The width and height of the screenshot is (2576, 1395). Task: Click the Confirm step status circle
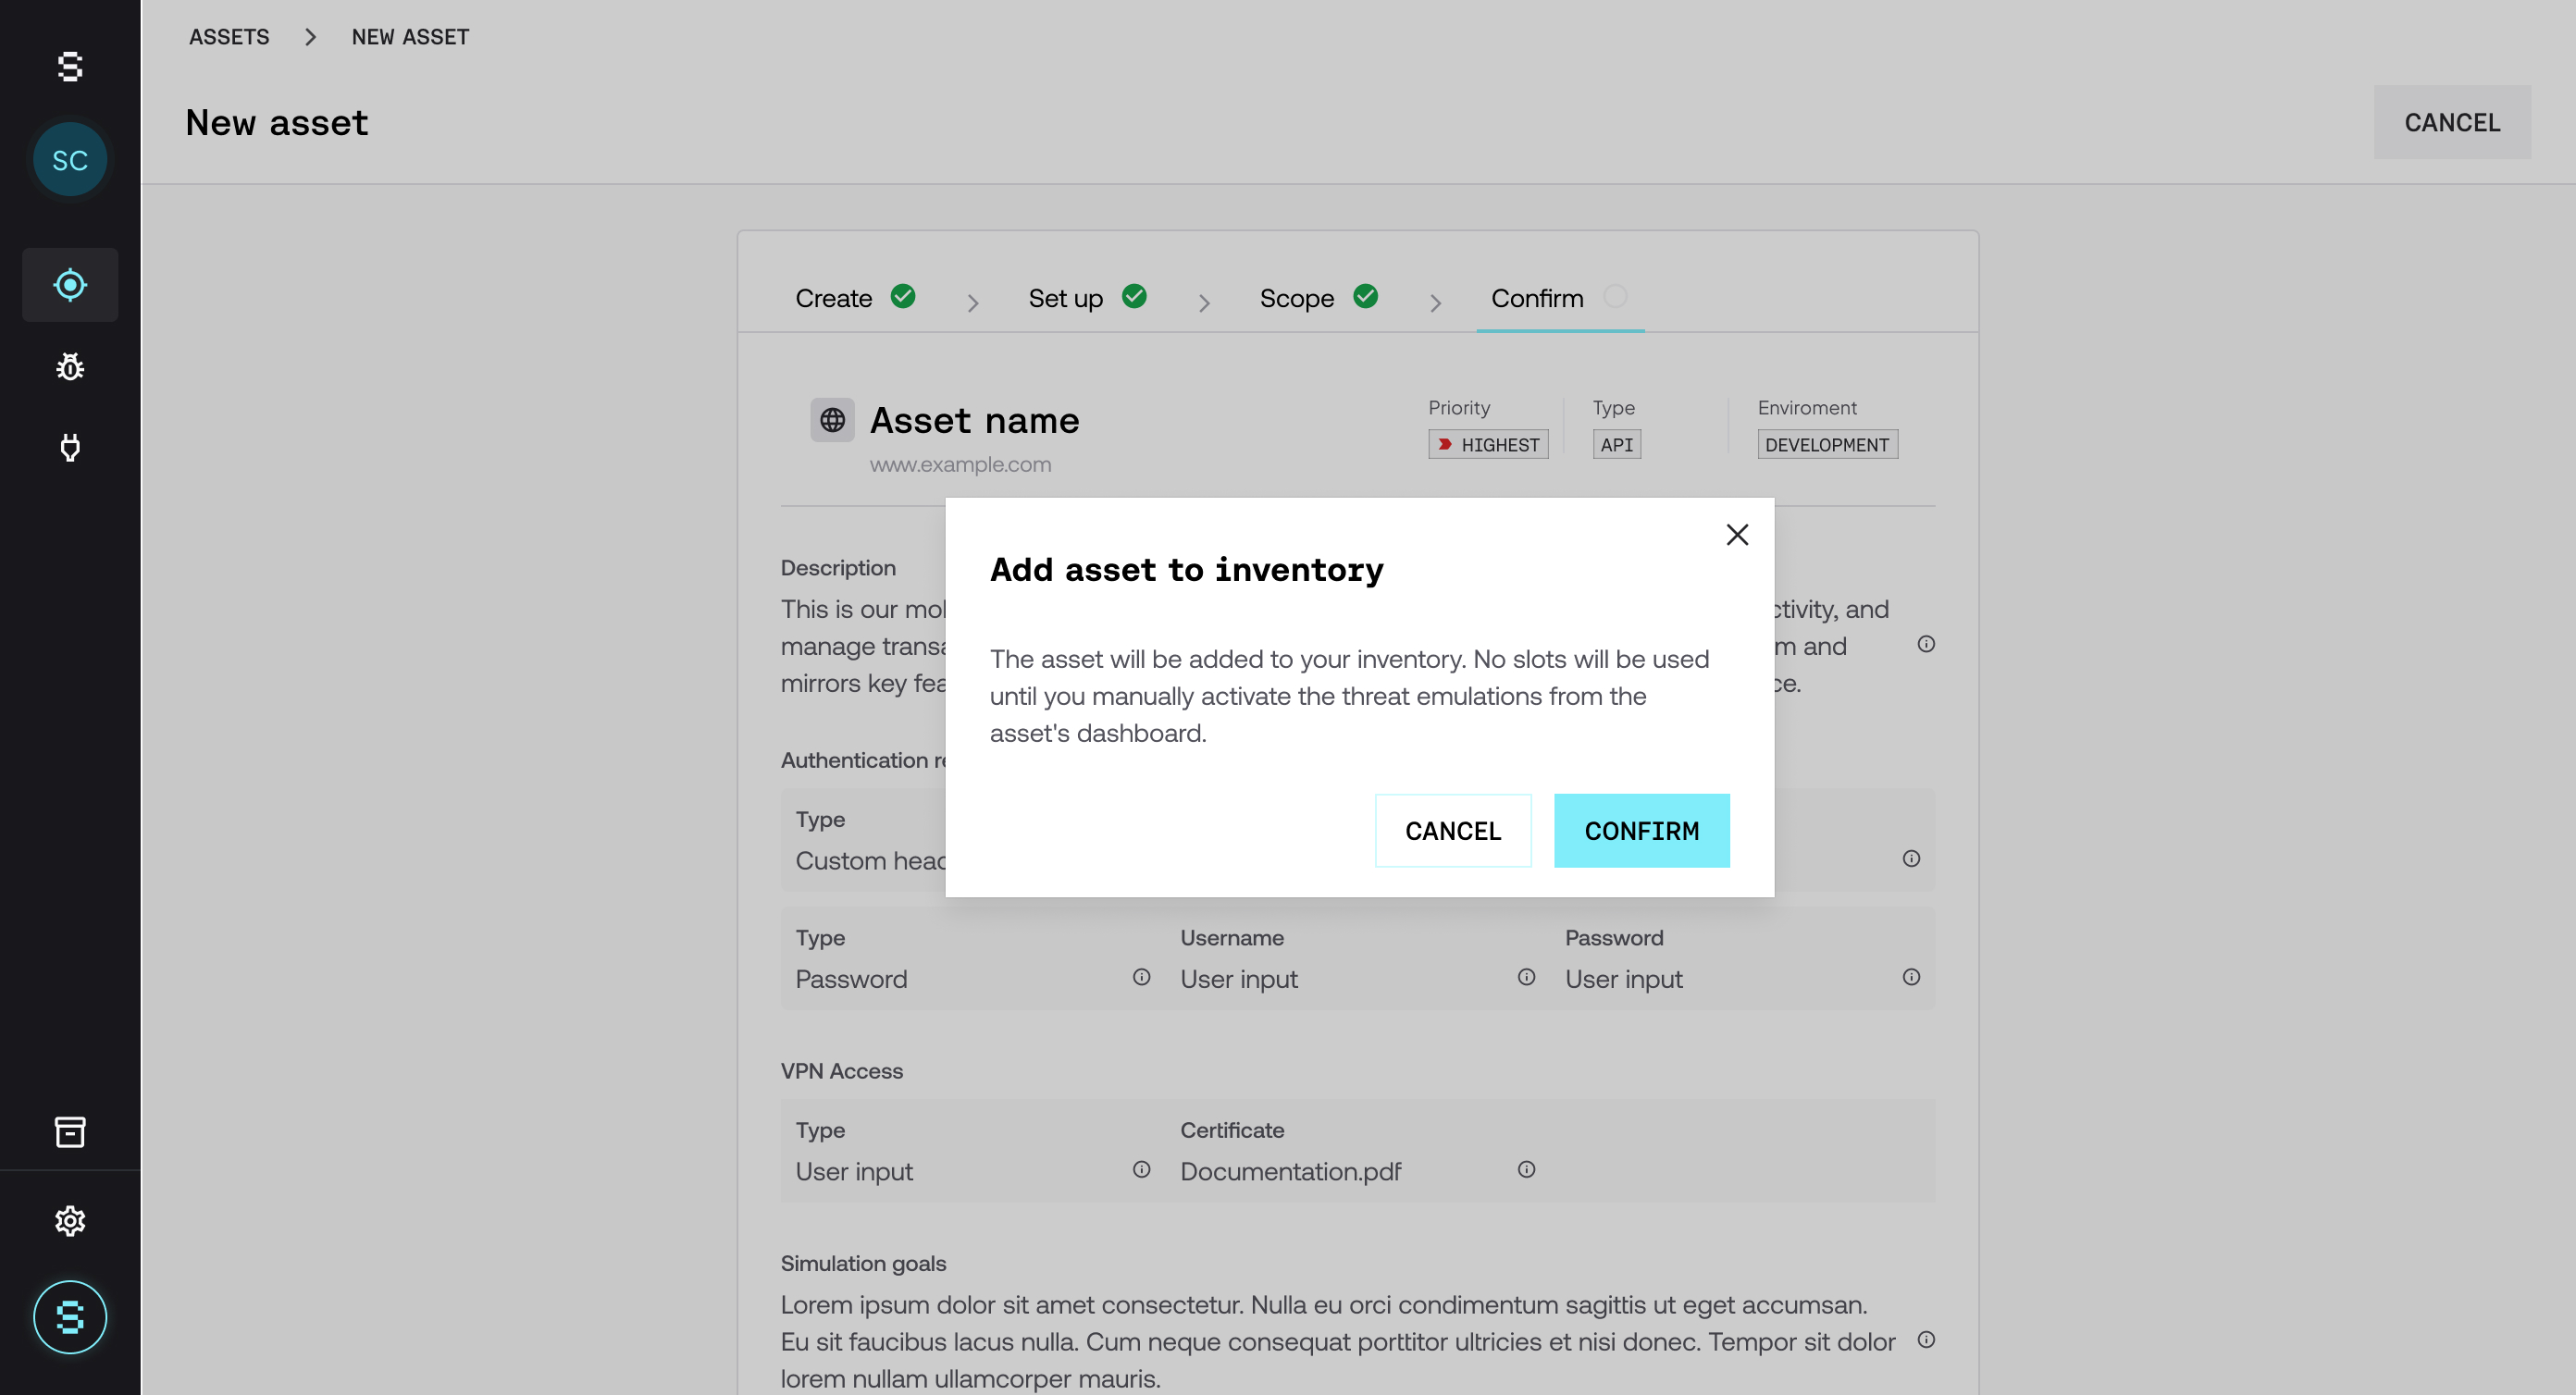[x=1614, y=297]
